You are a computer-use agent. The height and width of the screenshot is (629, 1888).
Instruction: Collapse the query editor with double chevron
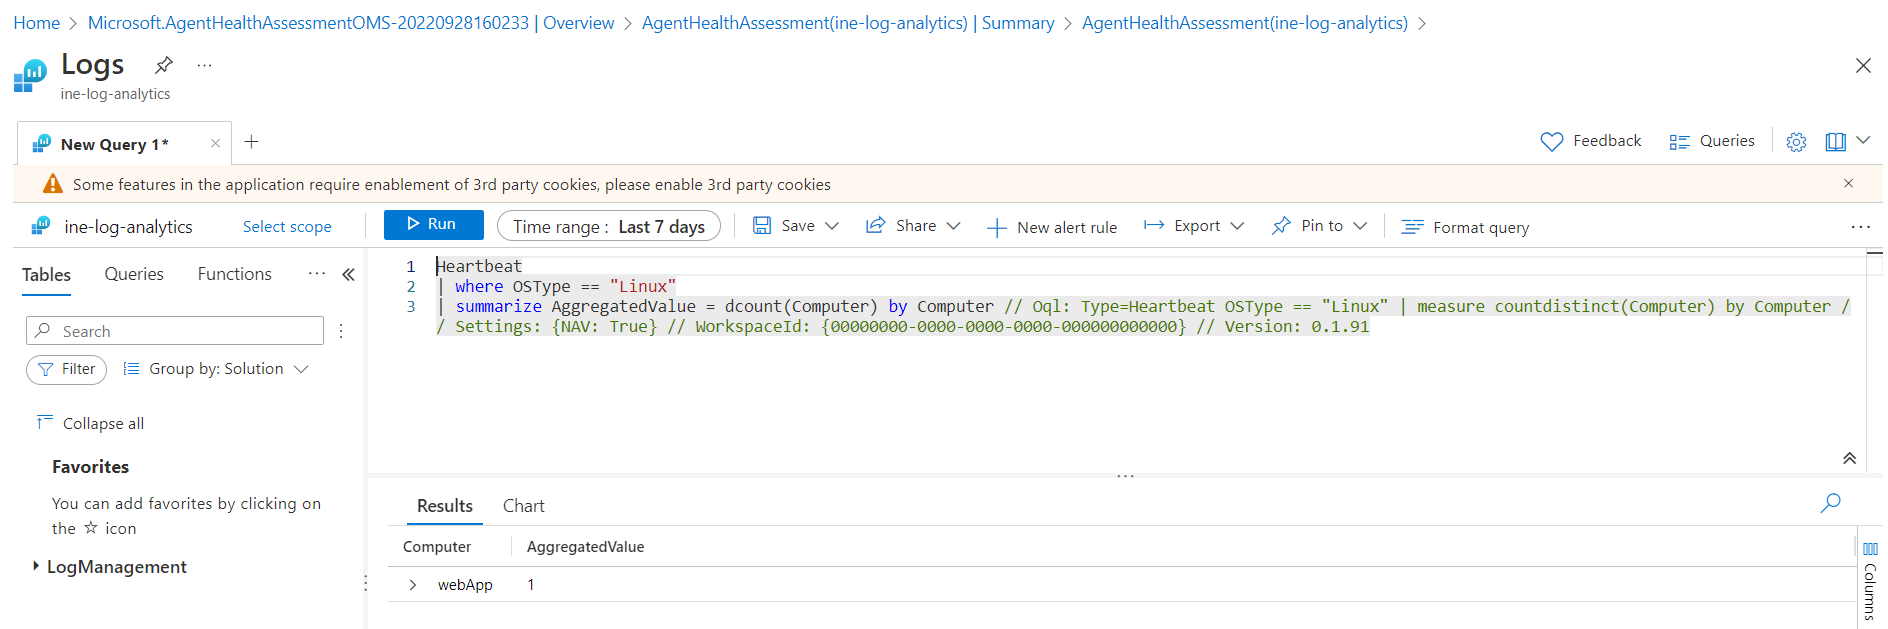[1849, 458]
